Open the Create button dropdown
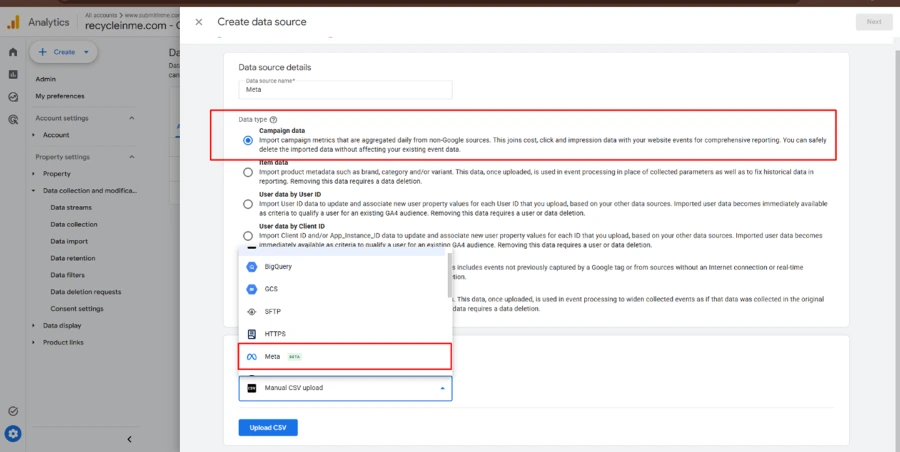900x452 pixels. point(86,52)
